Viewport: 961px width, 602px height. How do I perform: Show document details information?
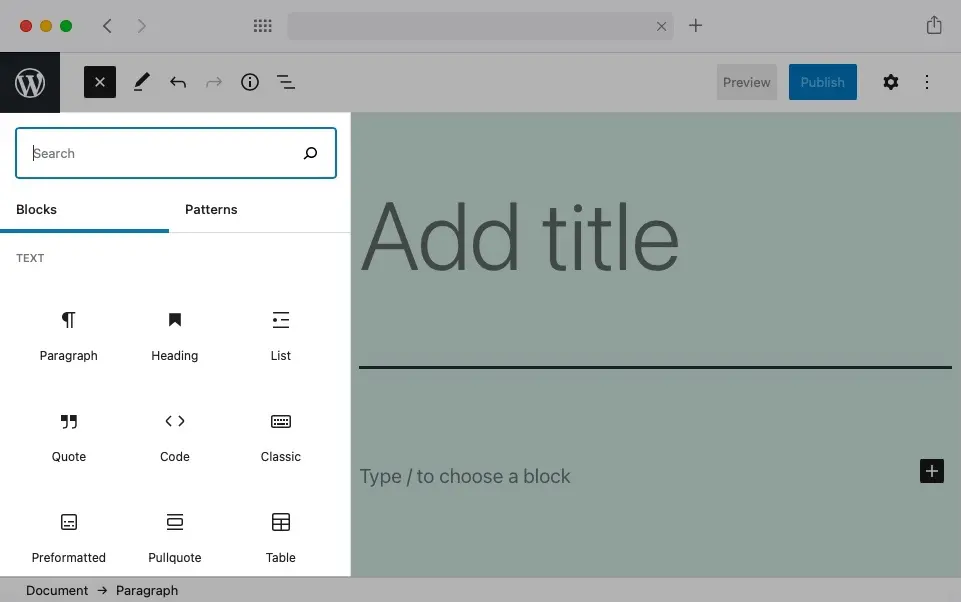pos(250,82)
